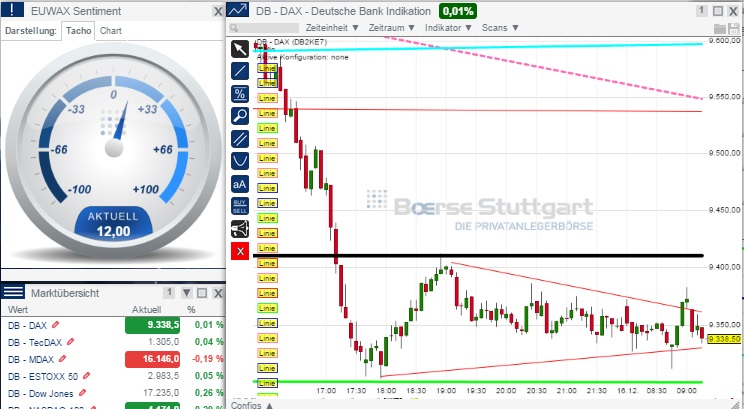Click the hamburger menu icon of Marktübersicht
The image size is (744, 409).
(x=13, y=292)
